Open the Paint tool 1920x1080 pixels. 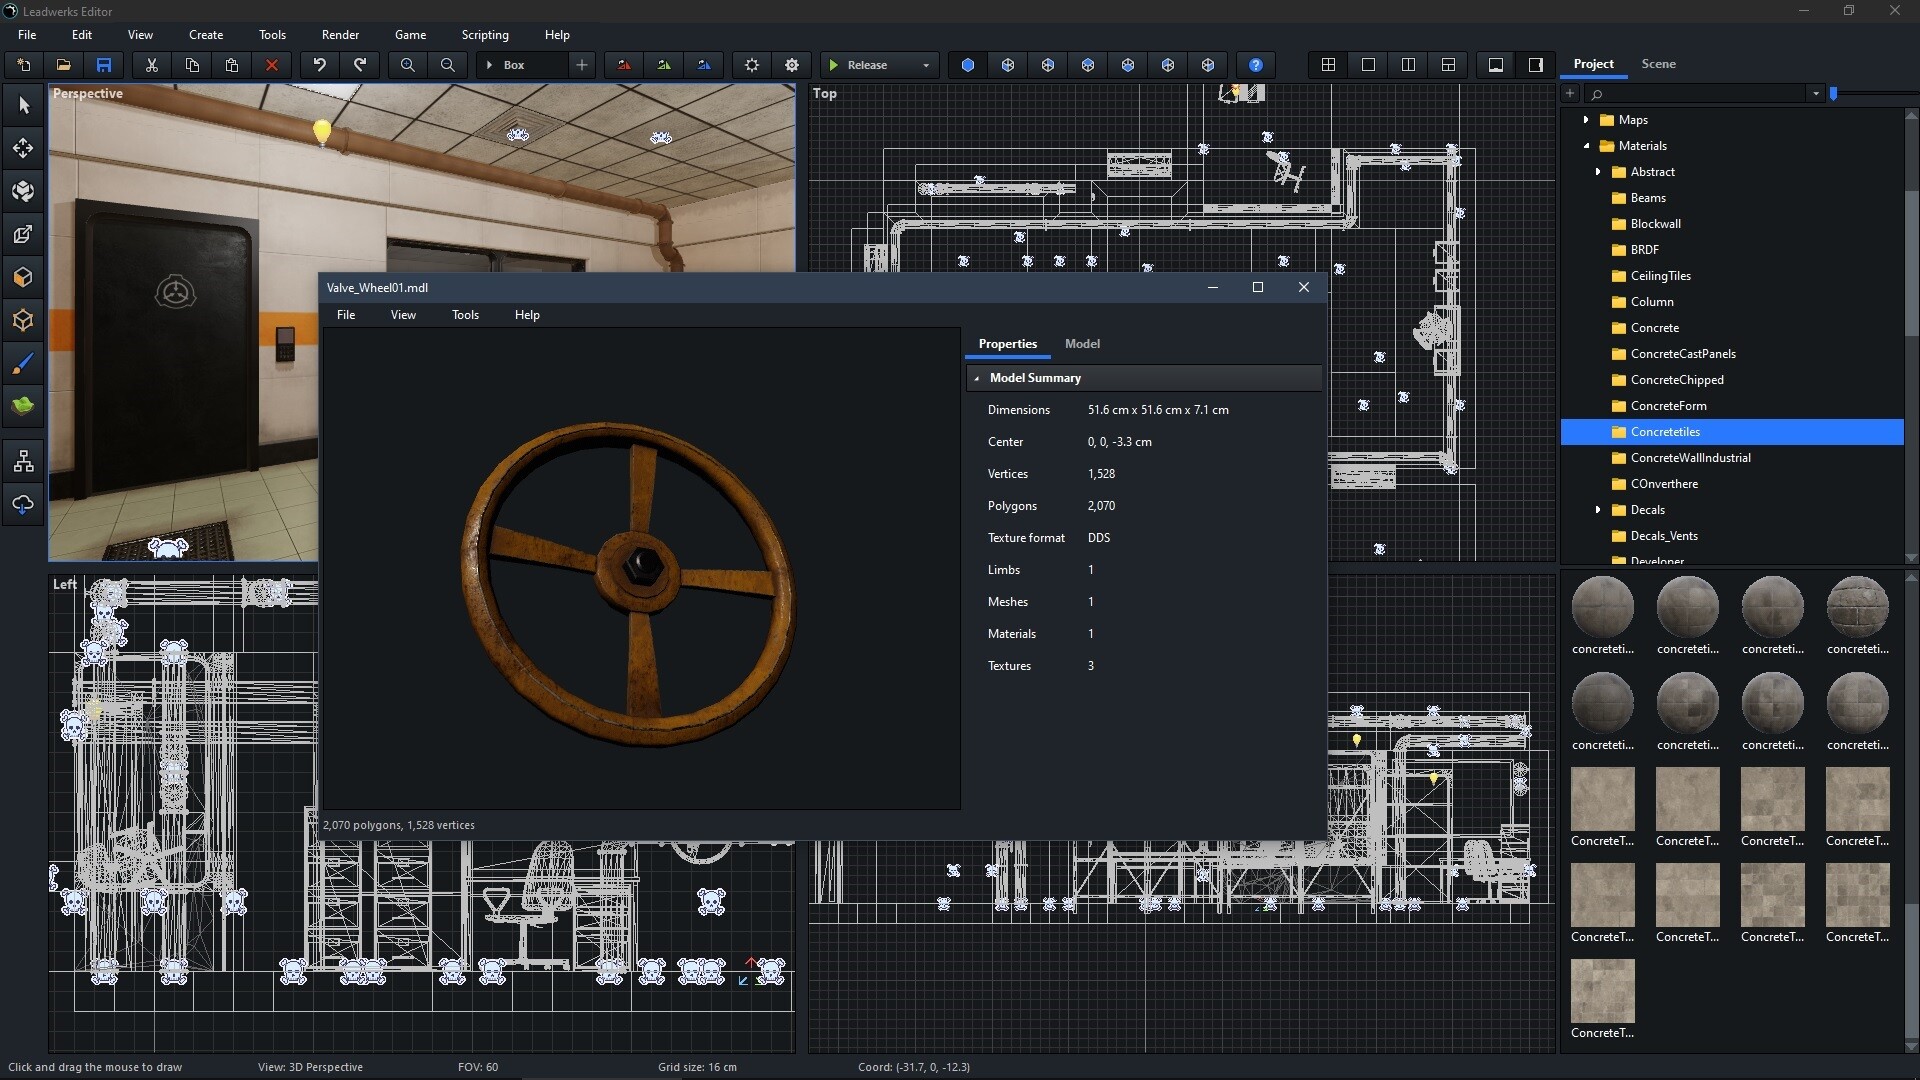click(x=23, y=363)
